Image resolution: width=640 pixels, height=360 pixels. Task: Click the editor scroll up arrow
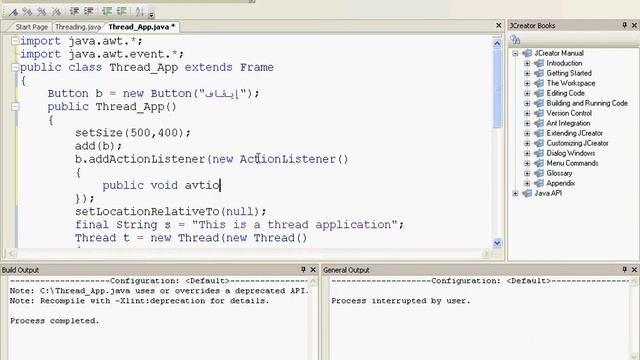pos(497,43)
